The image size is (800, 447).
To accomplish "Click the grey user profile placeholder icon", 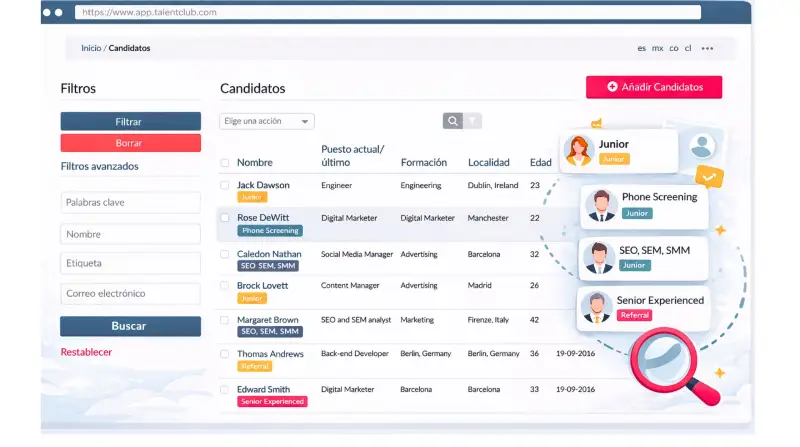I will (702, 146).
